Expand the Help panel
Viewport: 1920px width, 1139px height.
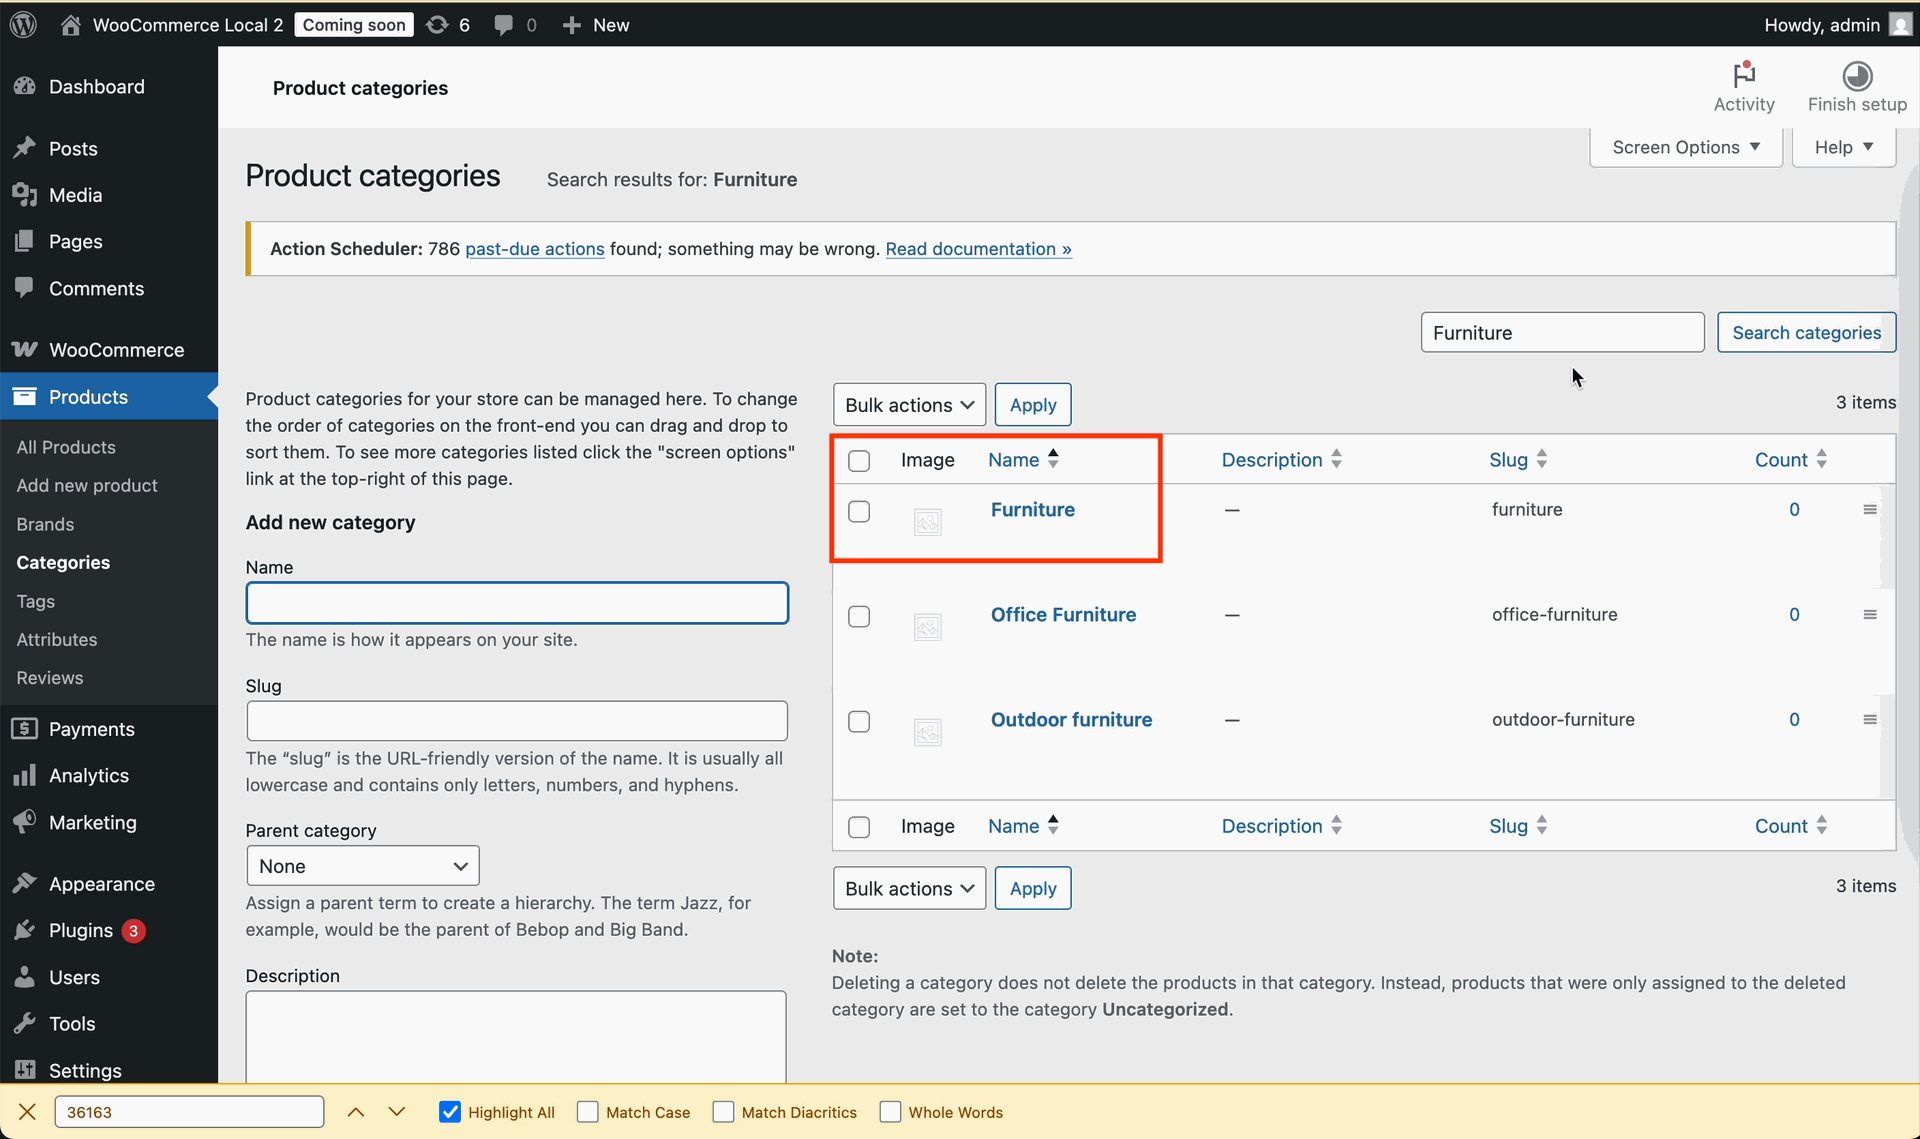point(1844,147)
